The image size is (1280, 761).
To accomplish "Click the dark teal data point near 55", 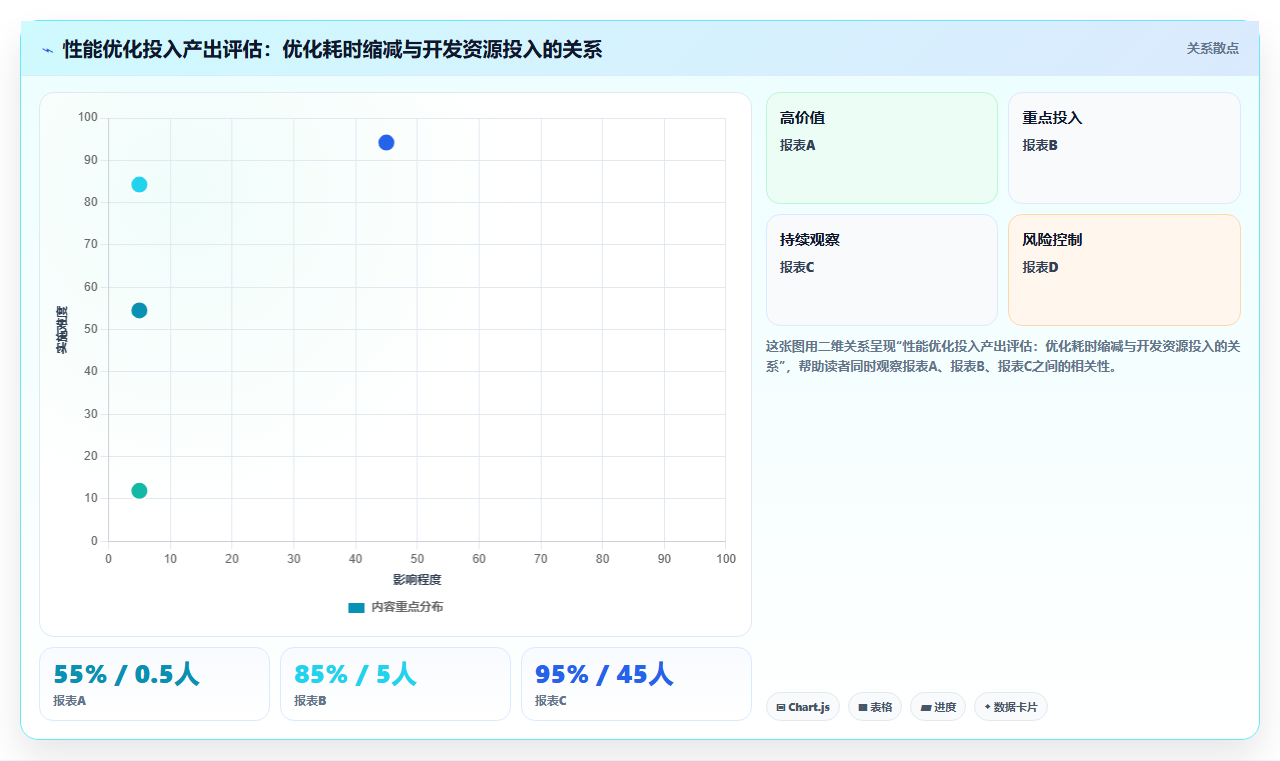I will pyautogui.click(x=139, y=310).
